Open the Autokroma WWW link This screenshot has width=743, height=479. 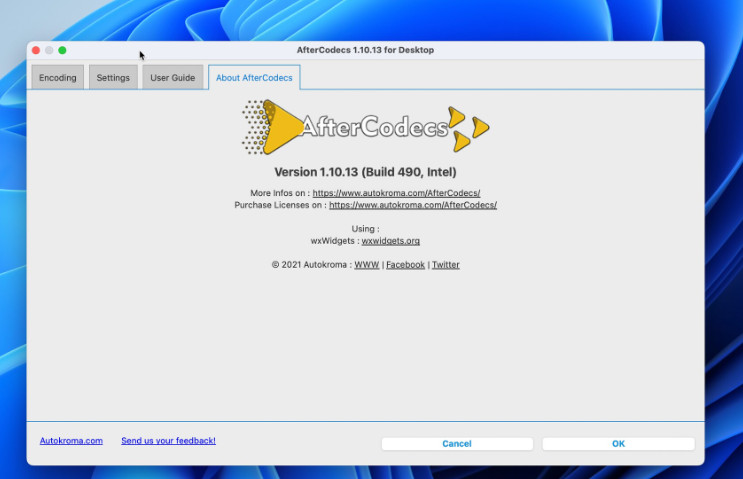[x=367, y=264]
